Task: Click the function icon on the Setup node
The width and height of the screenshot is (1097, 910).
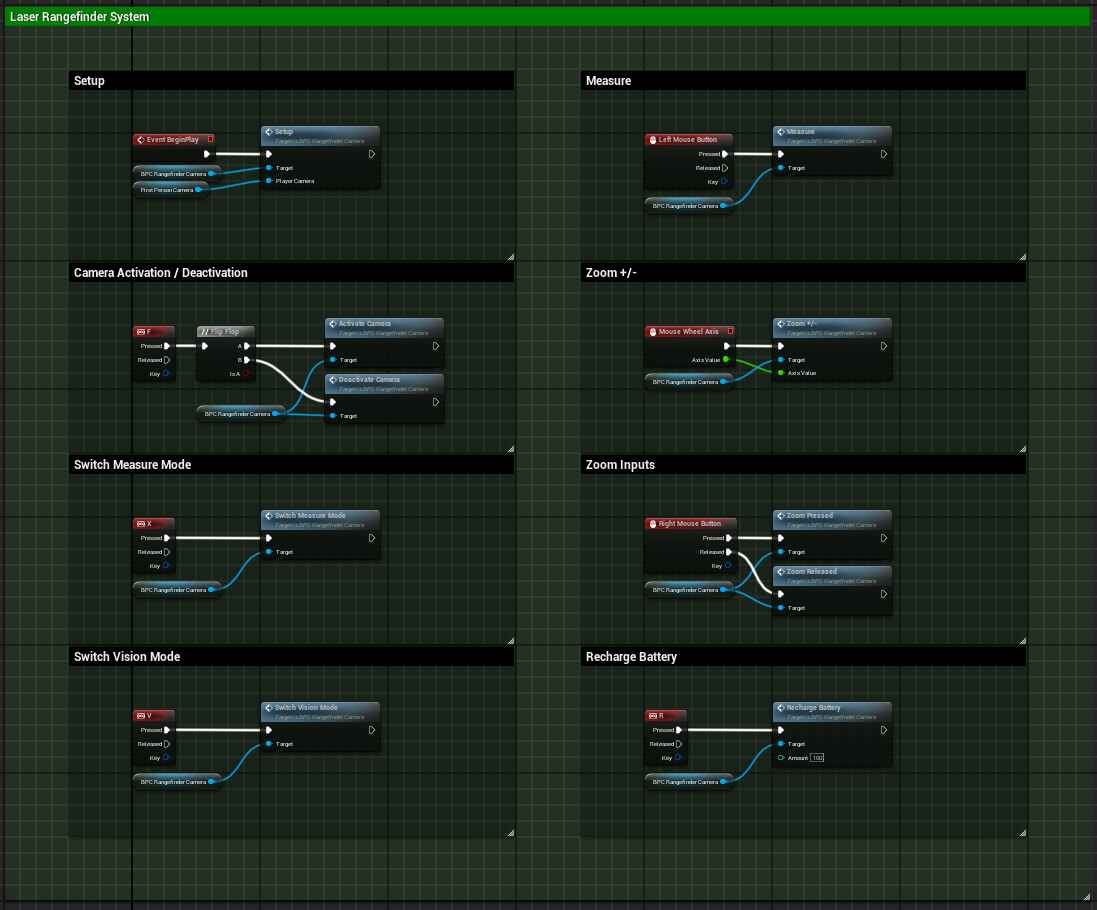Action: click(269, 131)
